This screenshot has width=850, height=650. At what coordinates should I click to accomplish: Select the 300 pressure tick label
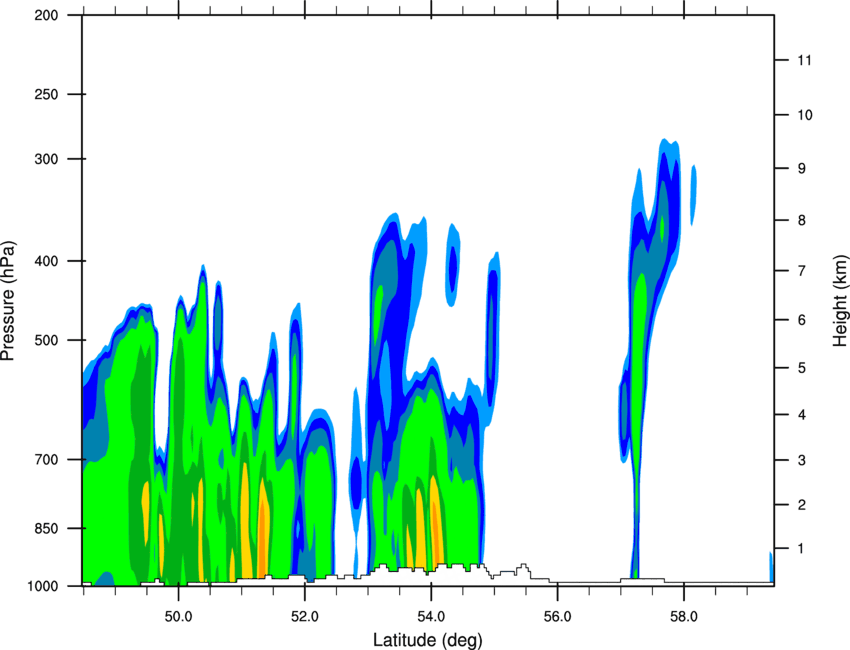(46, 159)
